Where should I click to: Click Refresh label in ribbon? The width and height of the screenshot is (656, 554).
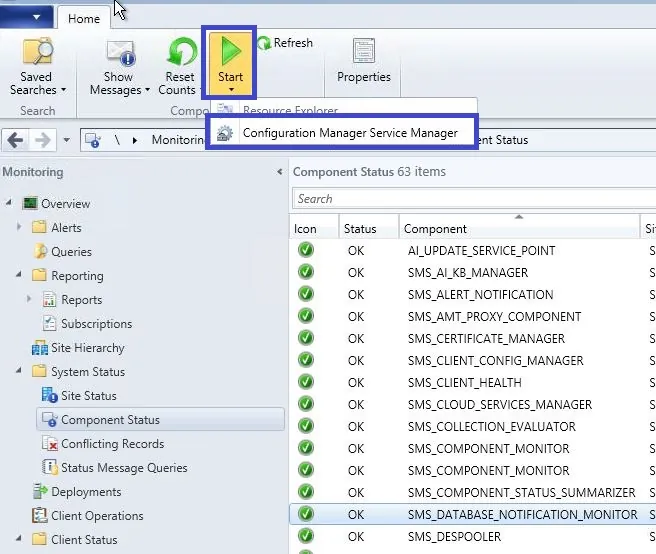(x=293, y=43)
